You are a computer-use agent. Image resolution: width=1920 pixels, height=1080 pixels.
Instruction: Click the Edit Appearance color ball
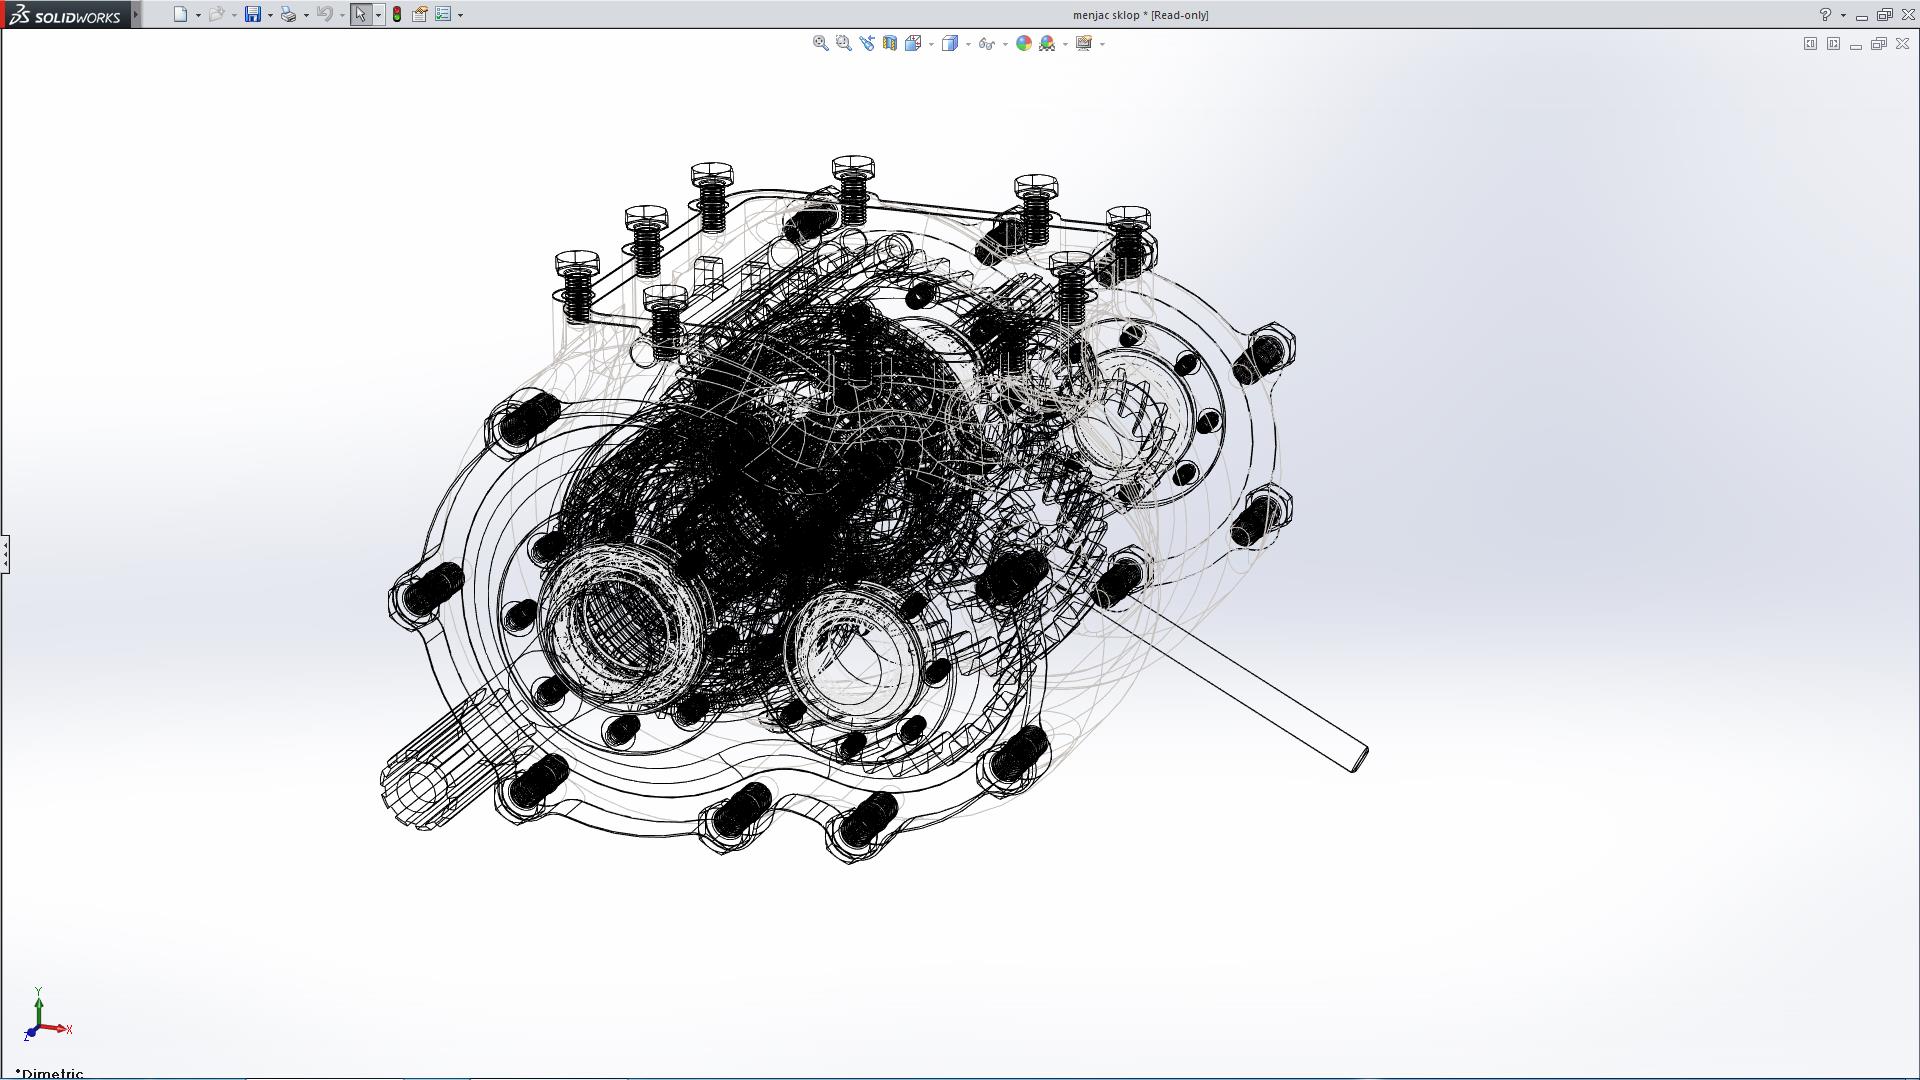[1023, 43]
